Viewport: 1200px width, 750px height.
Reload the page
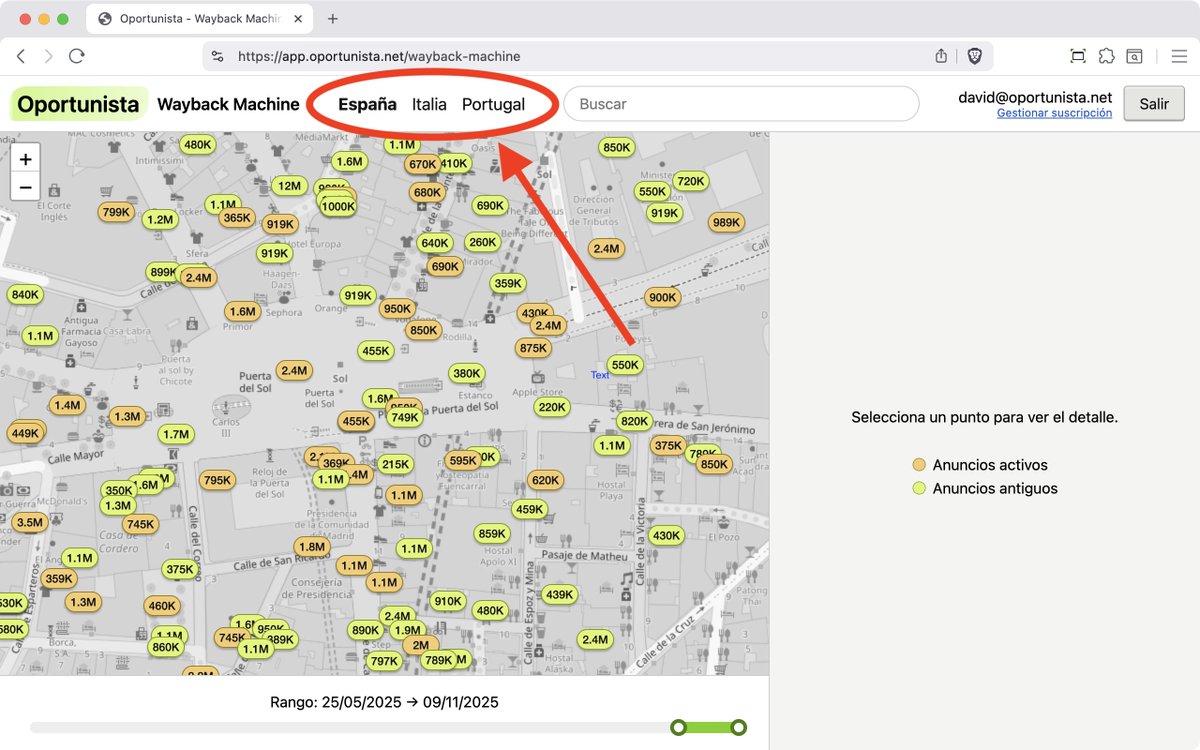(77, 56)
